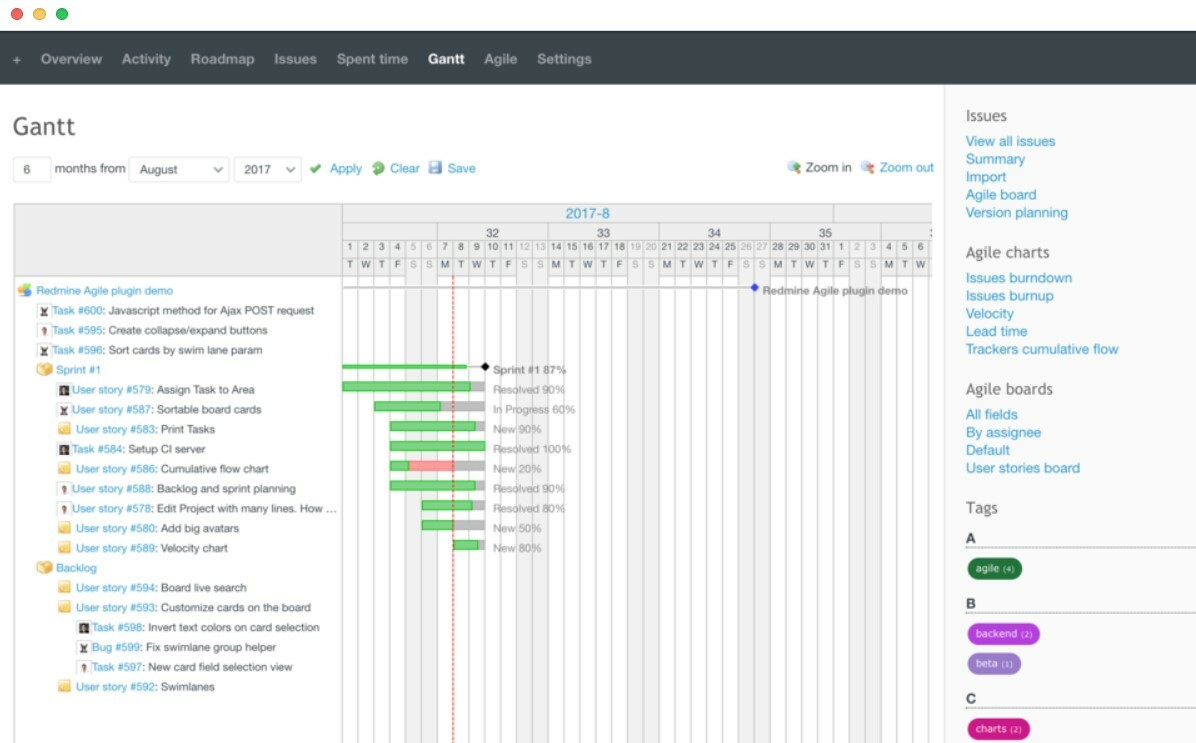Click the plus icon in the top navigation bar
The width and height of the screenshot is (1196, 743).
pyautogui.click(x=15, y=59)
